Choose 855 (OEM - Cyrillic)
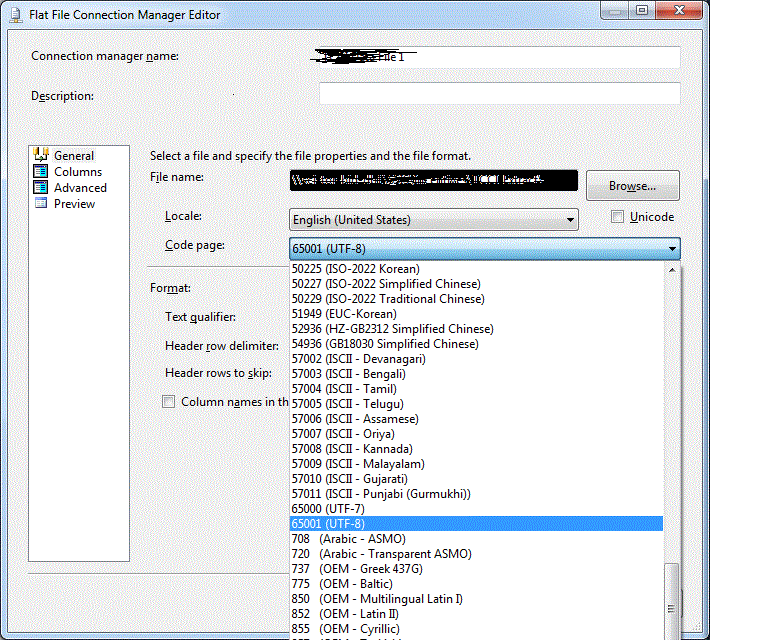The width and height of the screenshot is (768, 640). (x=477, y=629)
